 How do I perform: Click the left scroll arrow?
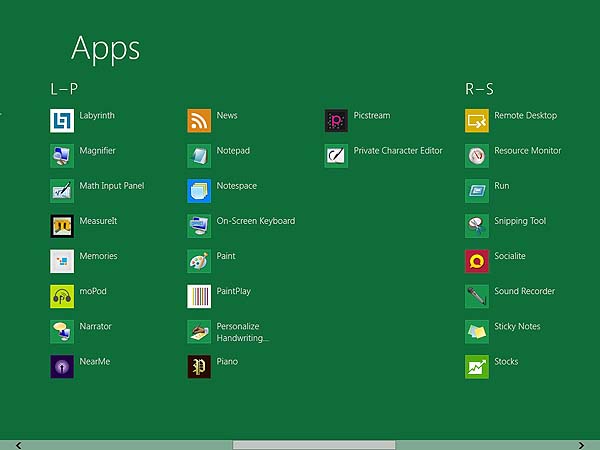[x=18, y=445]
